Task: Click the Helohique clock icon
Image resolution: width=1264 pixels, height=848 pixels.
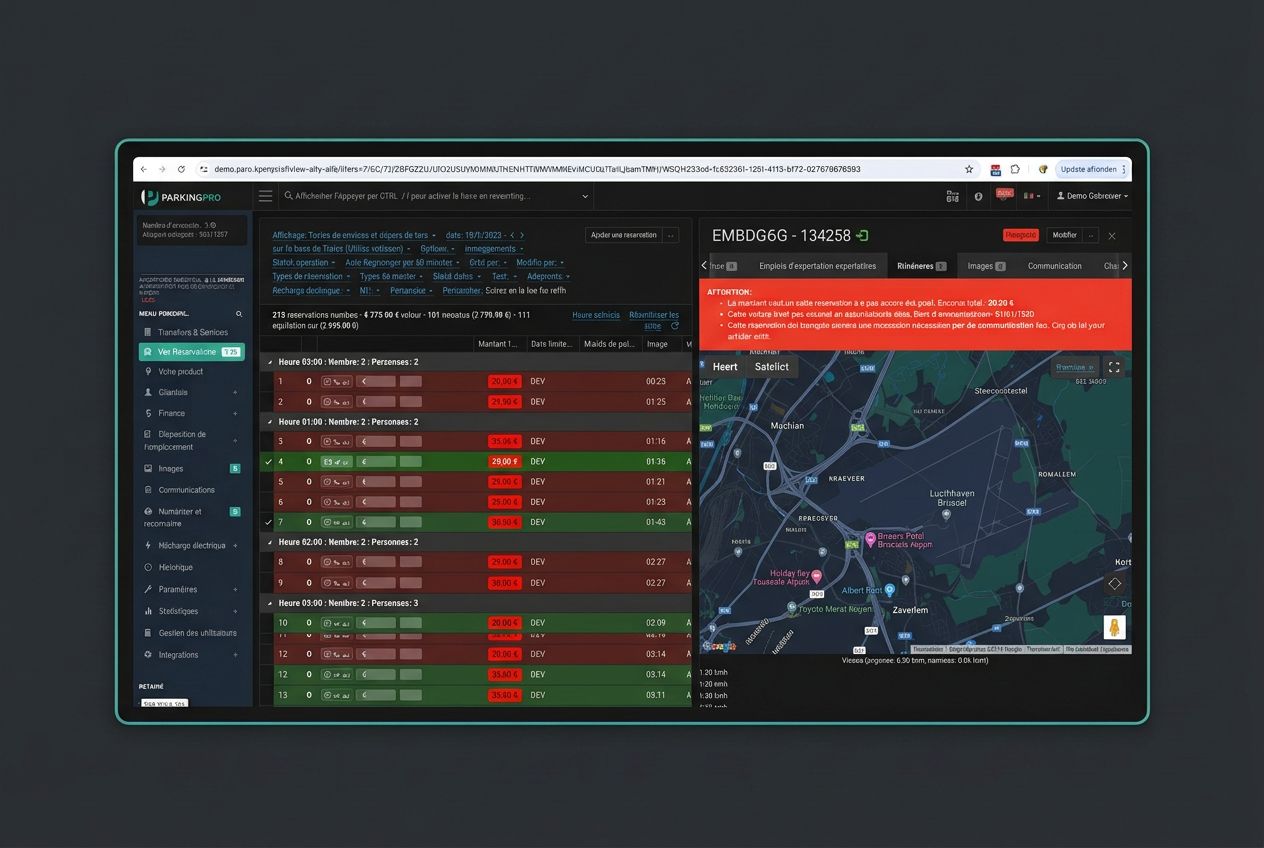Action: 149,567
